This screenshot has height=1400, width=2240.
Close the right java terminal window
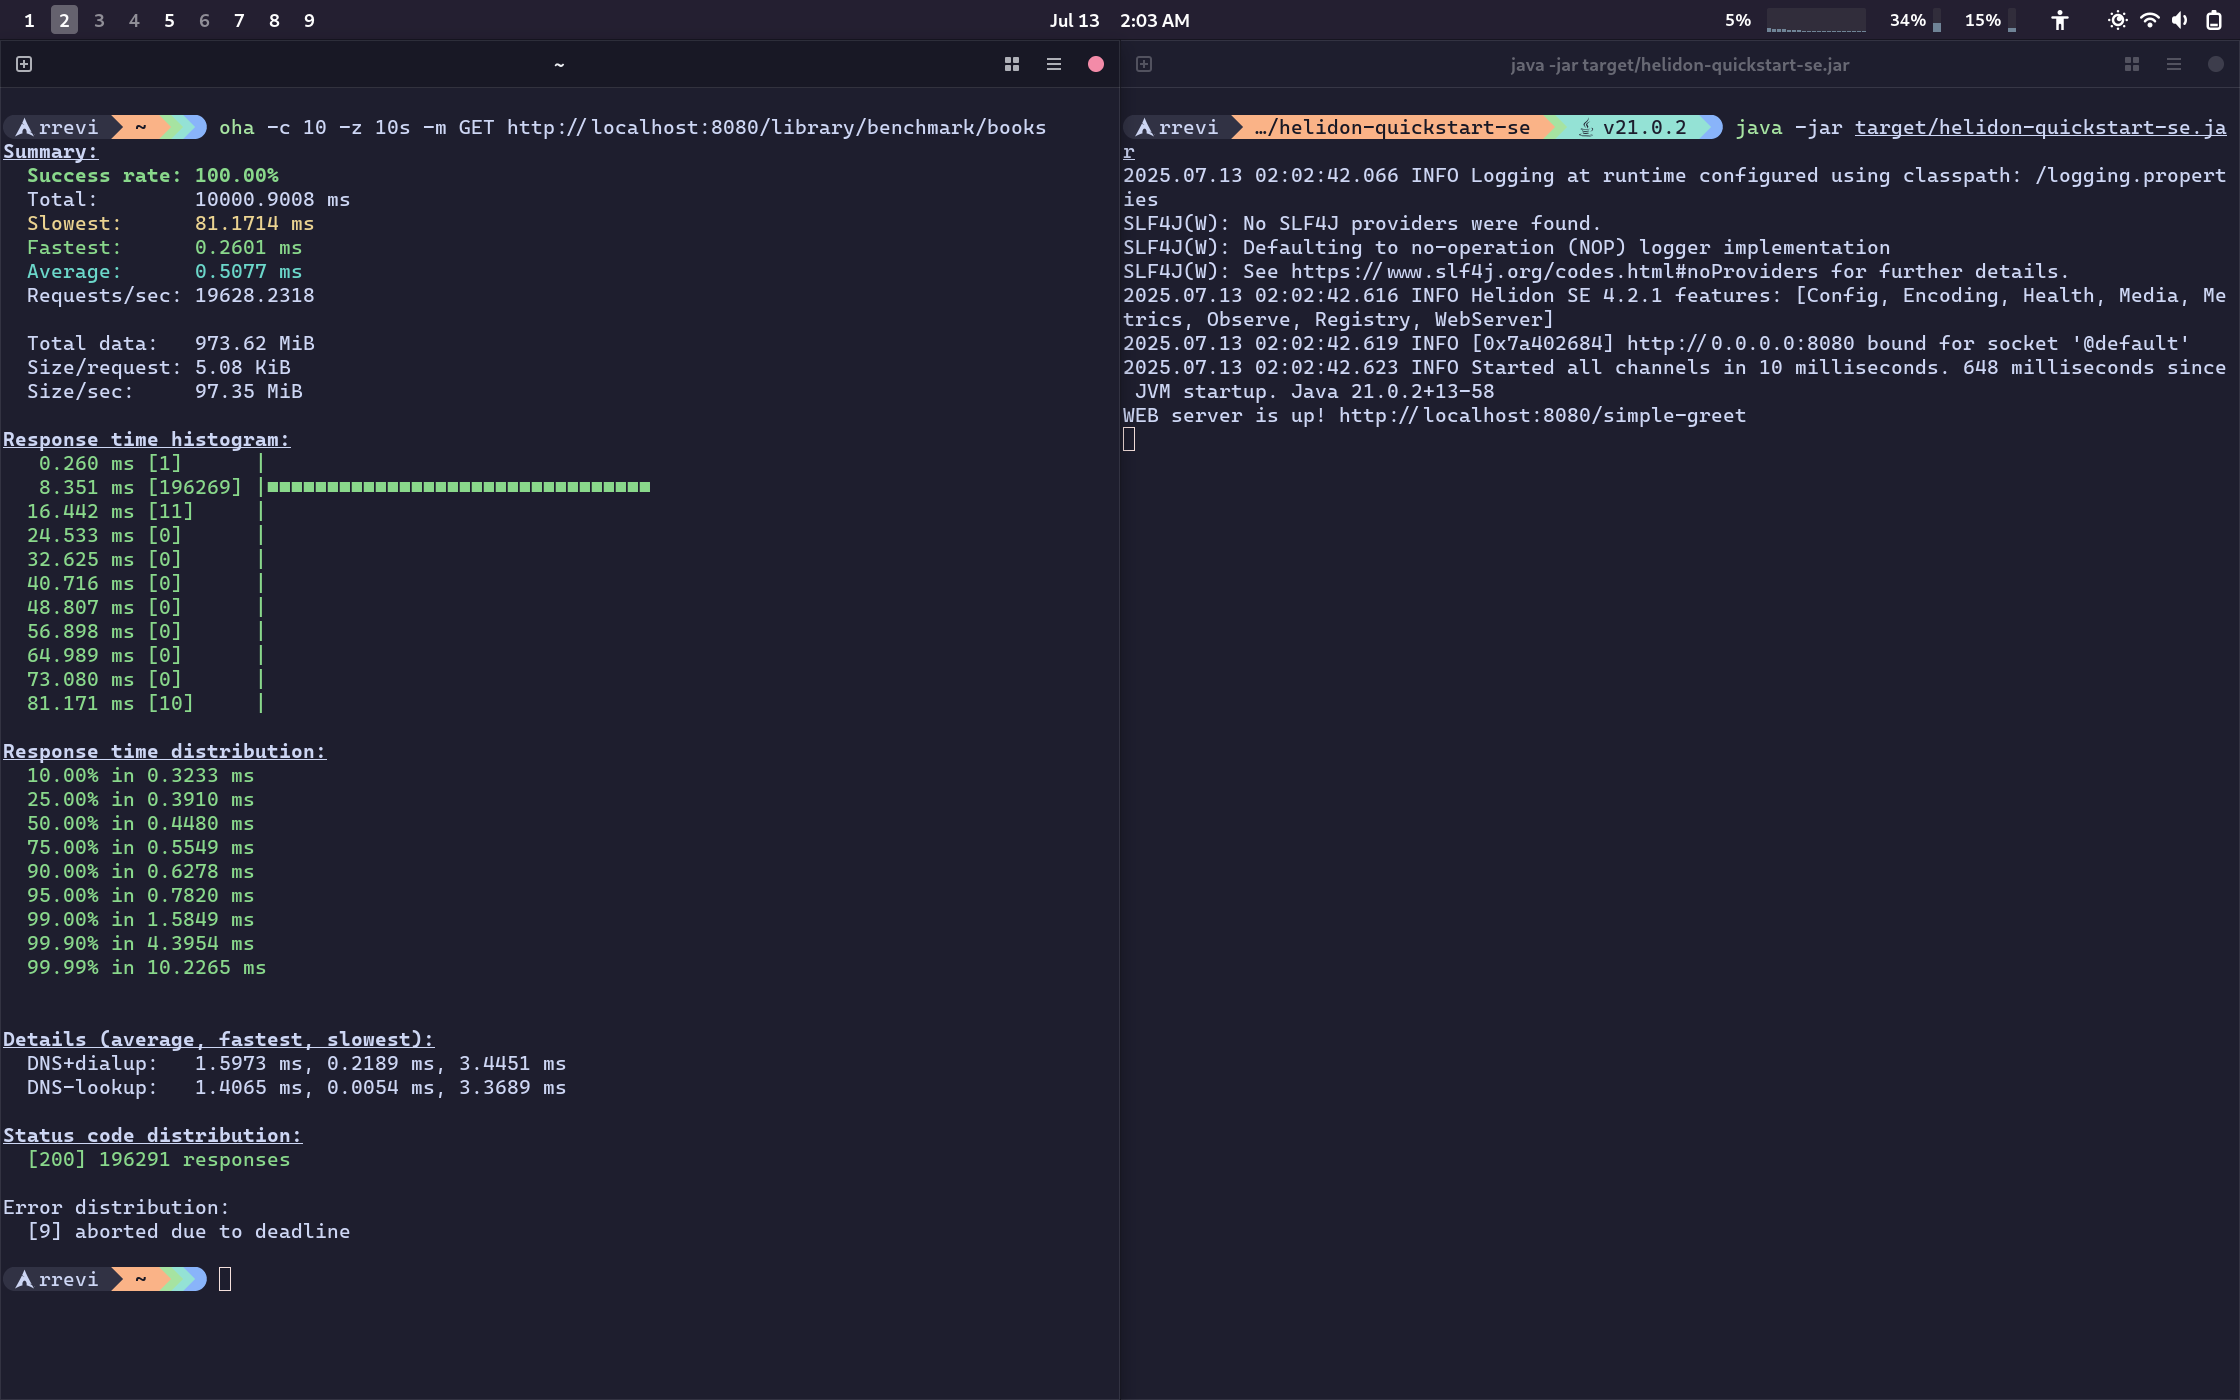click(x=2216, y=64)
